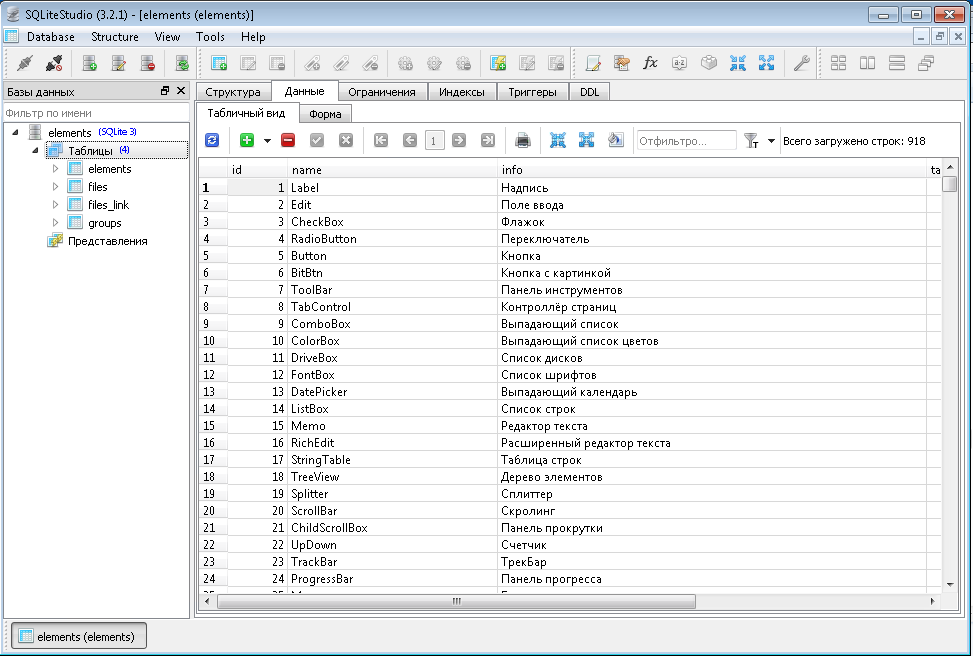973x656 pixels.
Task: Click the elements (elements) taskbar button
Action: (78, 637)
